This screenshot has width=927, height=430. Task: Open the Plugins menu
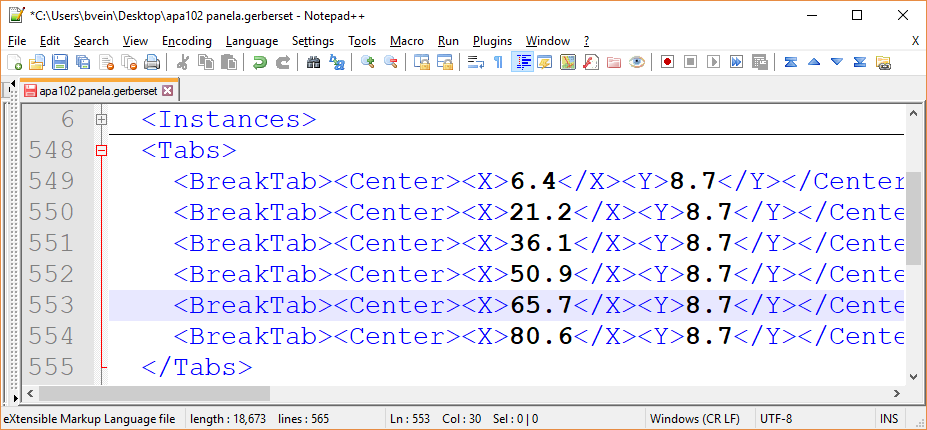pyautogui.click(x=492, y=41)
